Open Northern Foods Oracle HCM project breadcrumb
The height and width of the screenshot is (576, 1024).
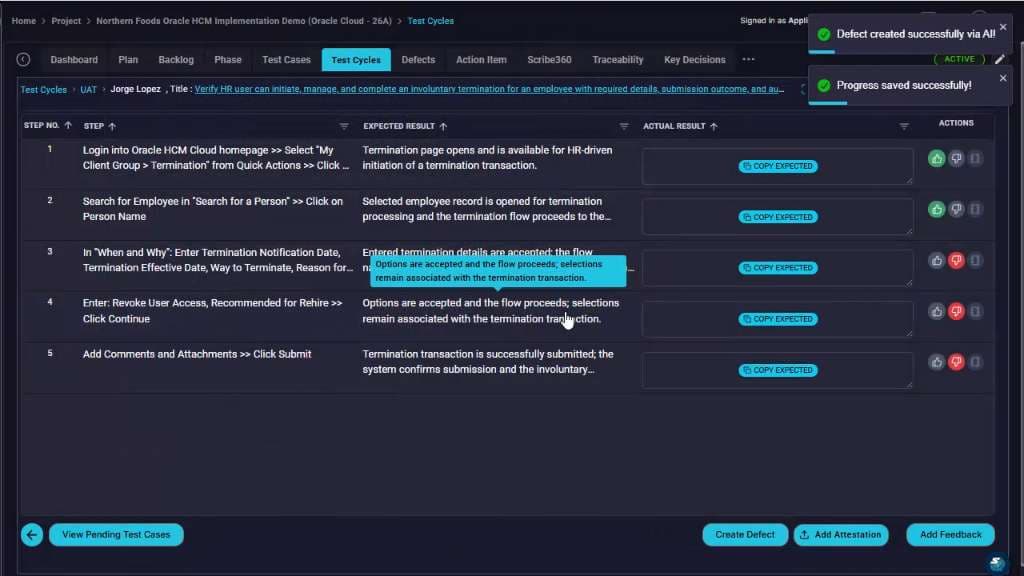click(x=244, y=21)
